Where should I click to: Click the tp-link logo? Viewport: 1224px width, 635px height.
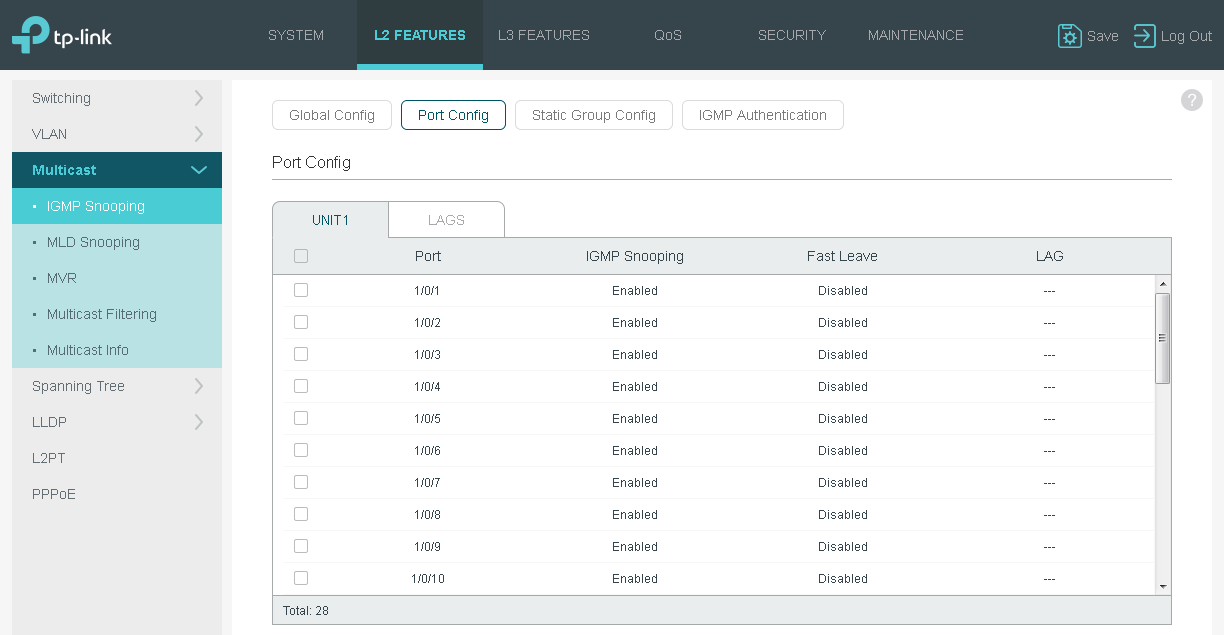[x=62, y=35]
